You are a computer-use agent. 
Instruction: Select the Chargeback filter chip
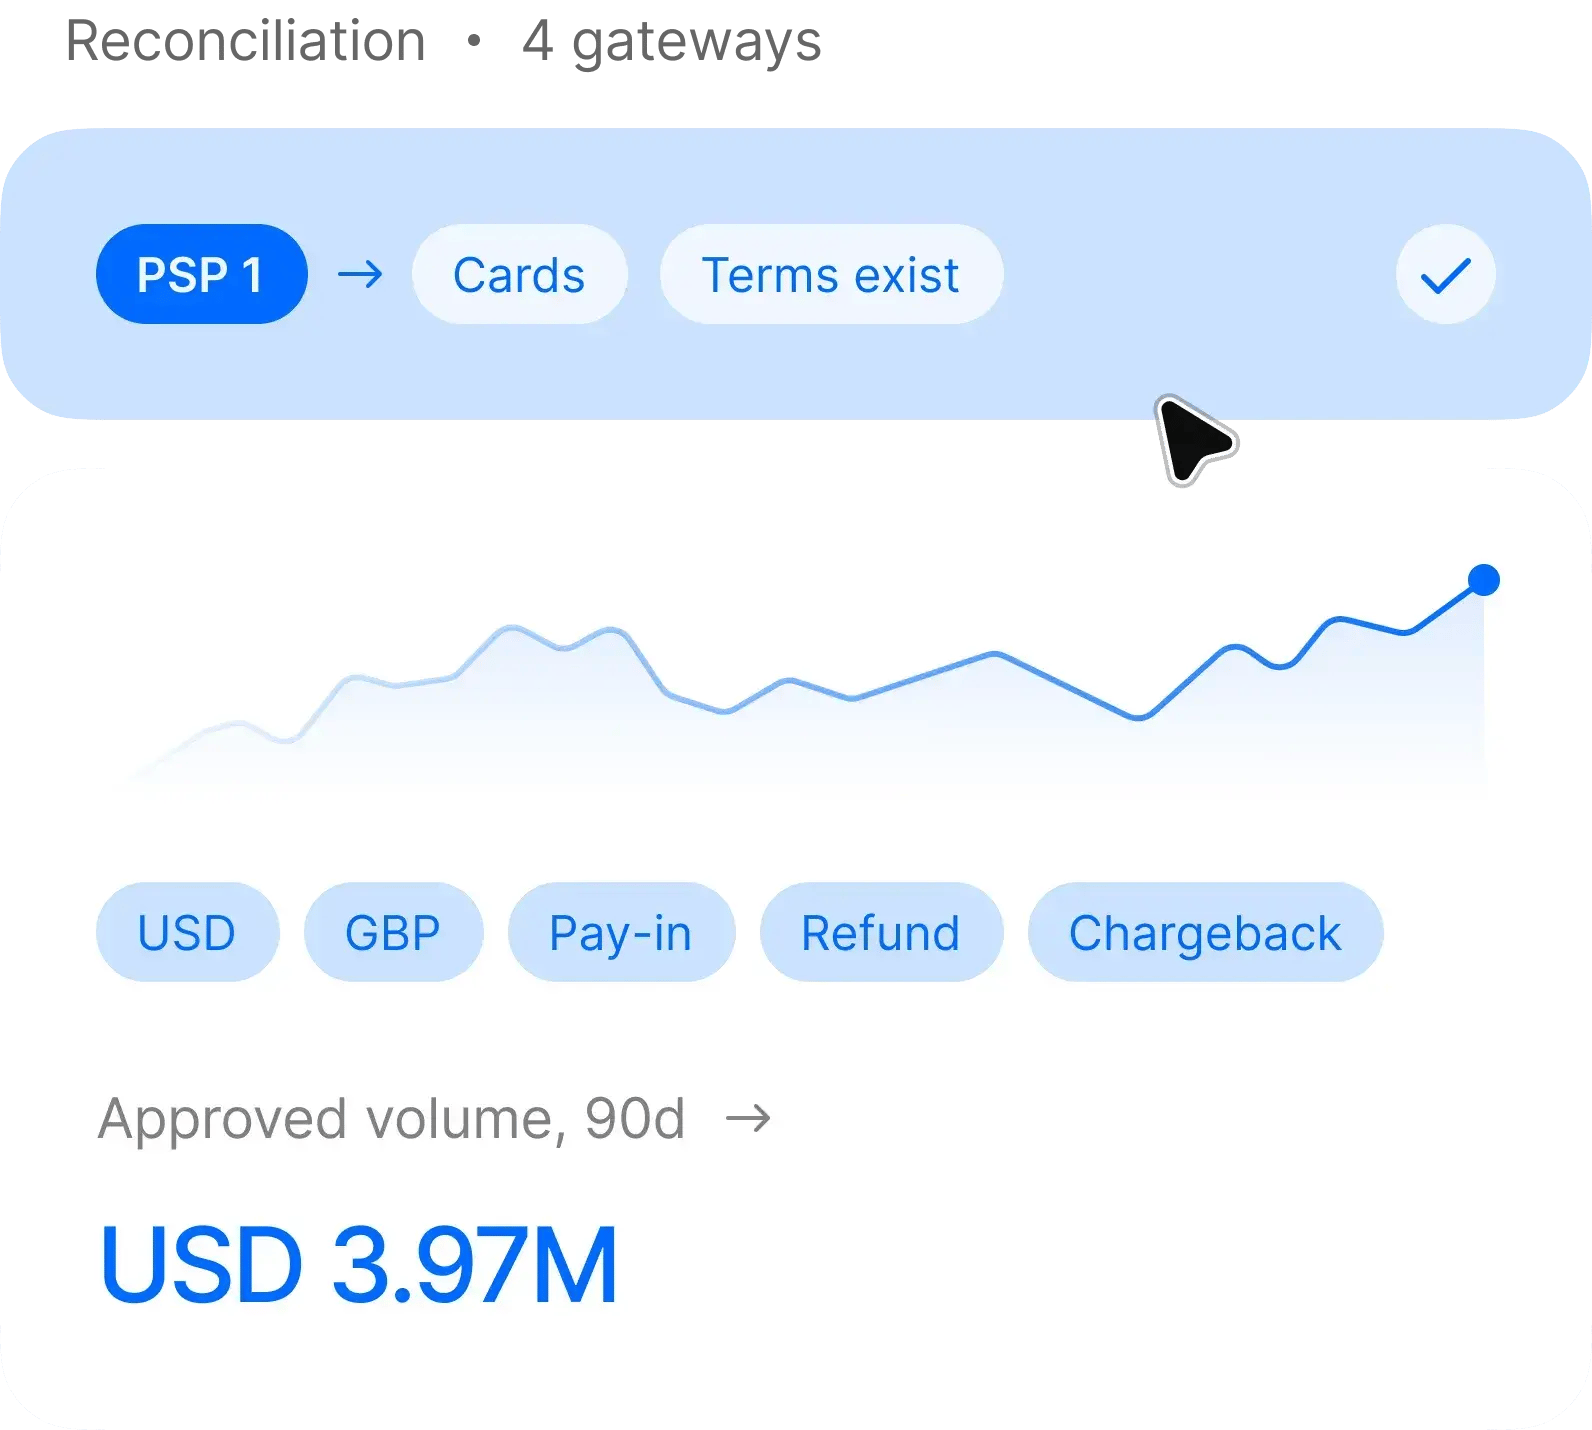[1205, 932]
